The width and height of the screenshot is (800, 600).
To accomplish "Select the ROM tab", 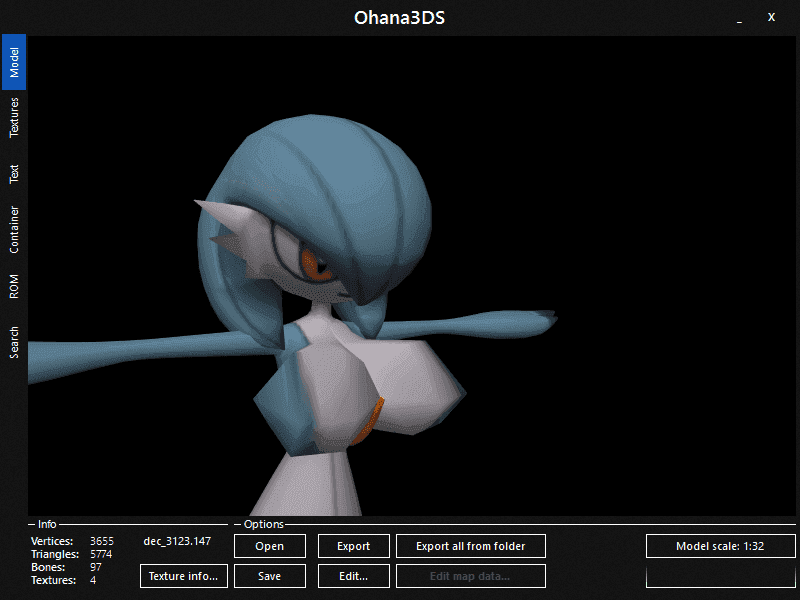I will (x=14, y=286).
